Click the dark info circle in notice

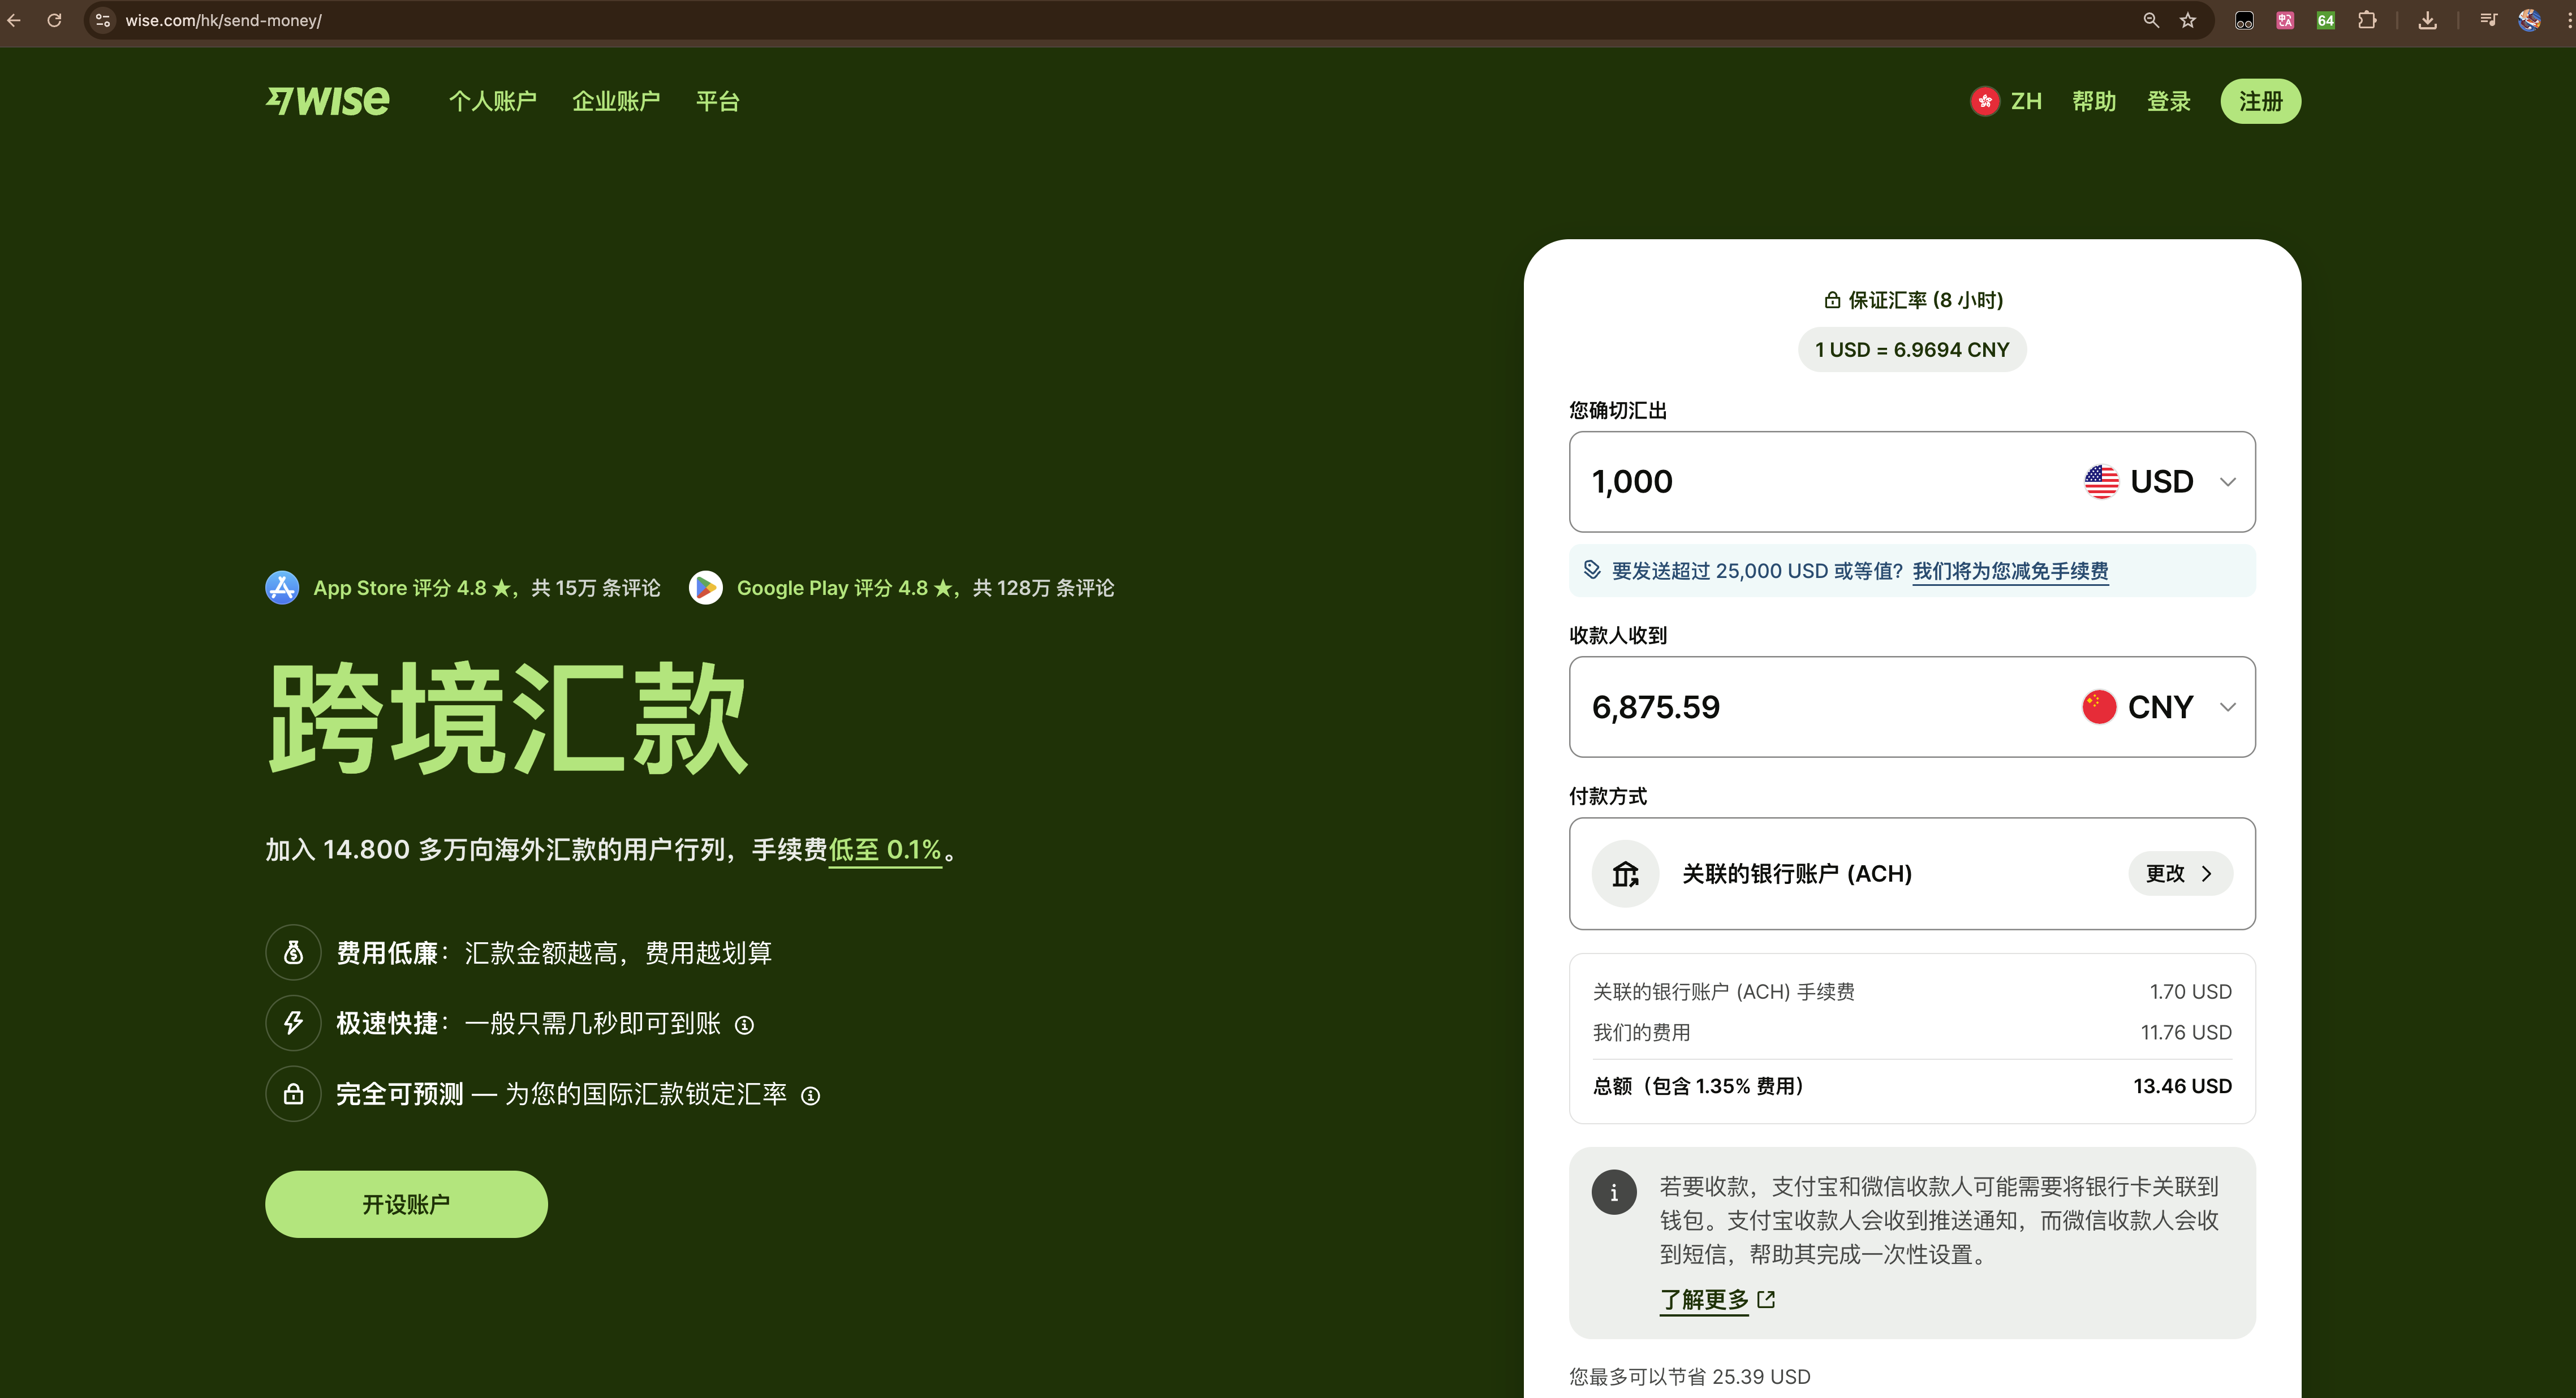[1614, 1192]
